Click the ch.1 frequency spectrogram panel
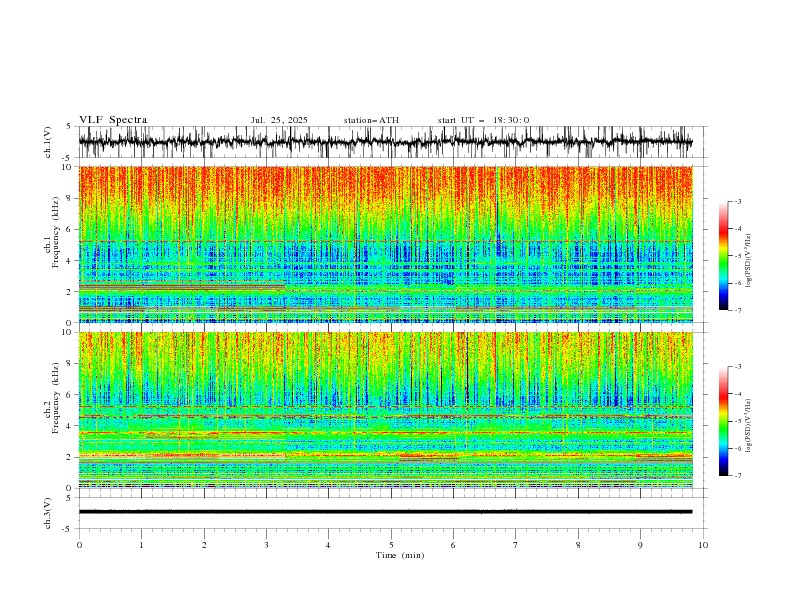 click(386, 244)
